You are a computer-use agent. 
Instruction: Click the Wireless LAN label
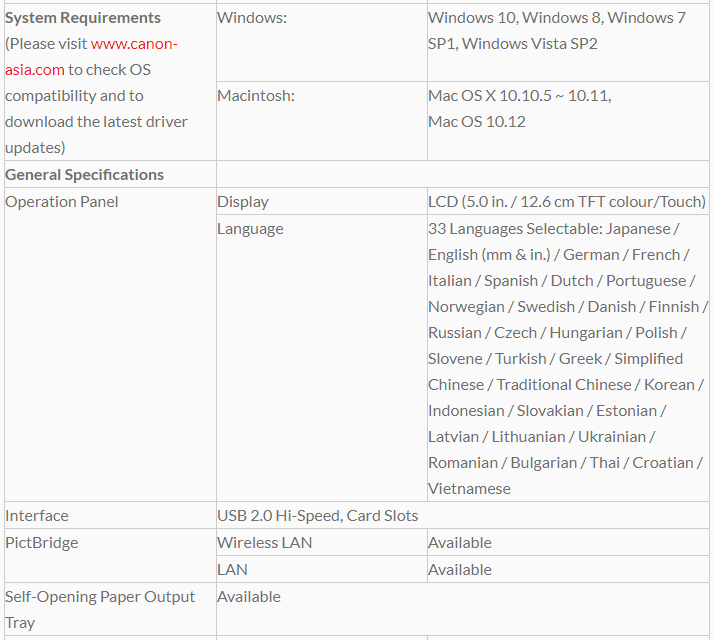tap(265, 543)
